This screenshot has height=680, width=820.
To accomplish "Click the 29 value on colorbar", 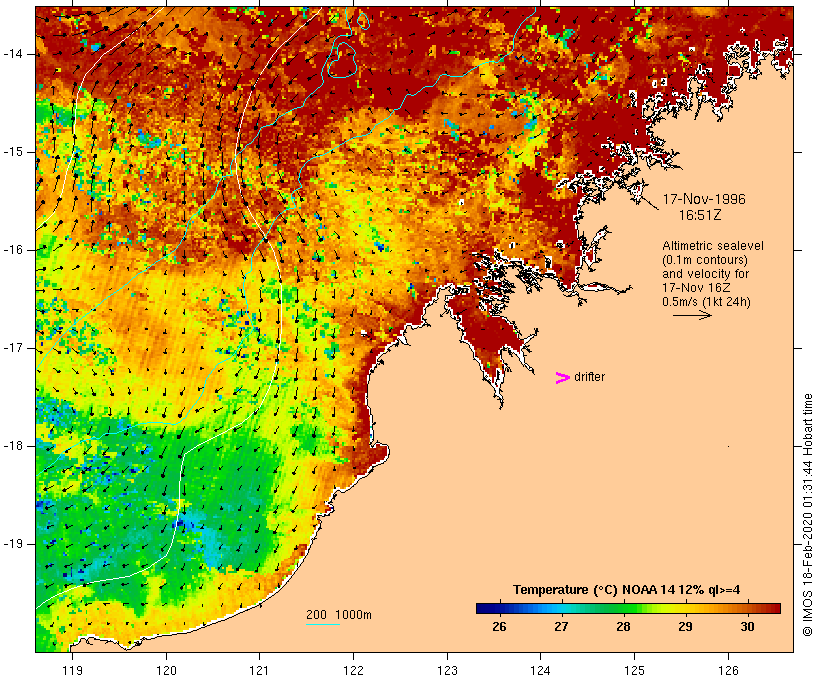I will (x=686, y=627).
